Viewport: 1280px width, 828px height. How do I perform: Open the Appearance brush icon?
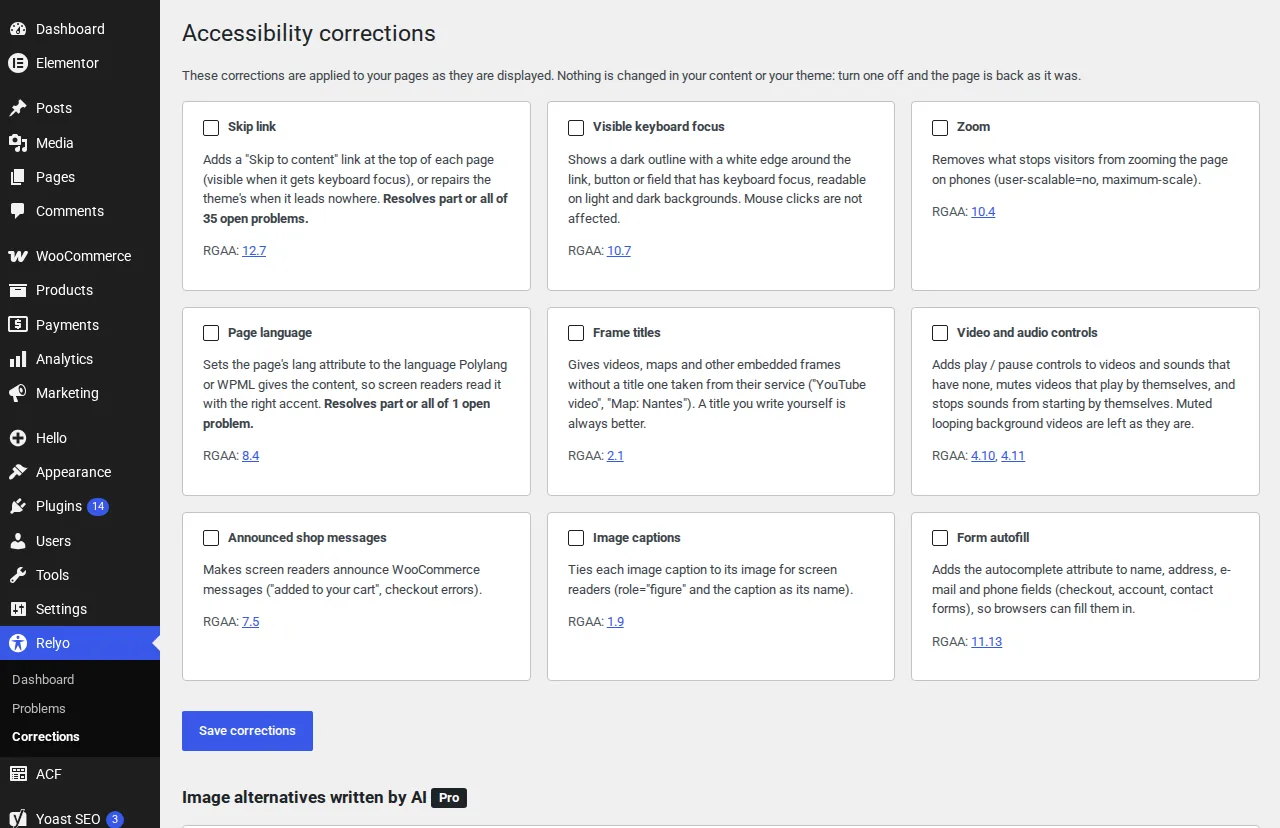(x=18, y=472)
